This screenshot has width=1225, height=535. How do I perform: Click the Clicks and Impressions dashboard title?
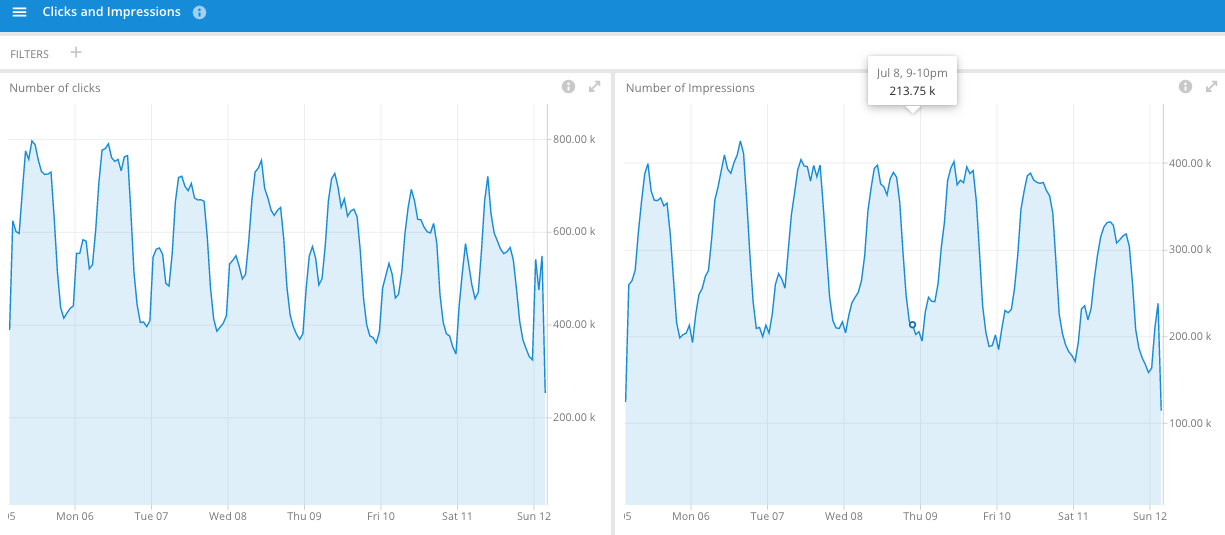coord(112,12)
